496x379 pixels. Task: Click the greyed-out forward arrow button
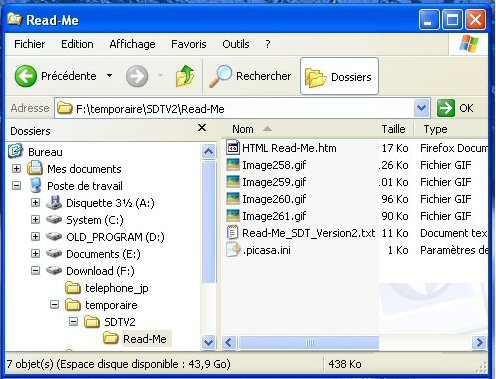137,76
